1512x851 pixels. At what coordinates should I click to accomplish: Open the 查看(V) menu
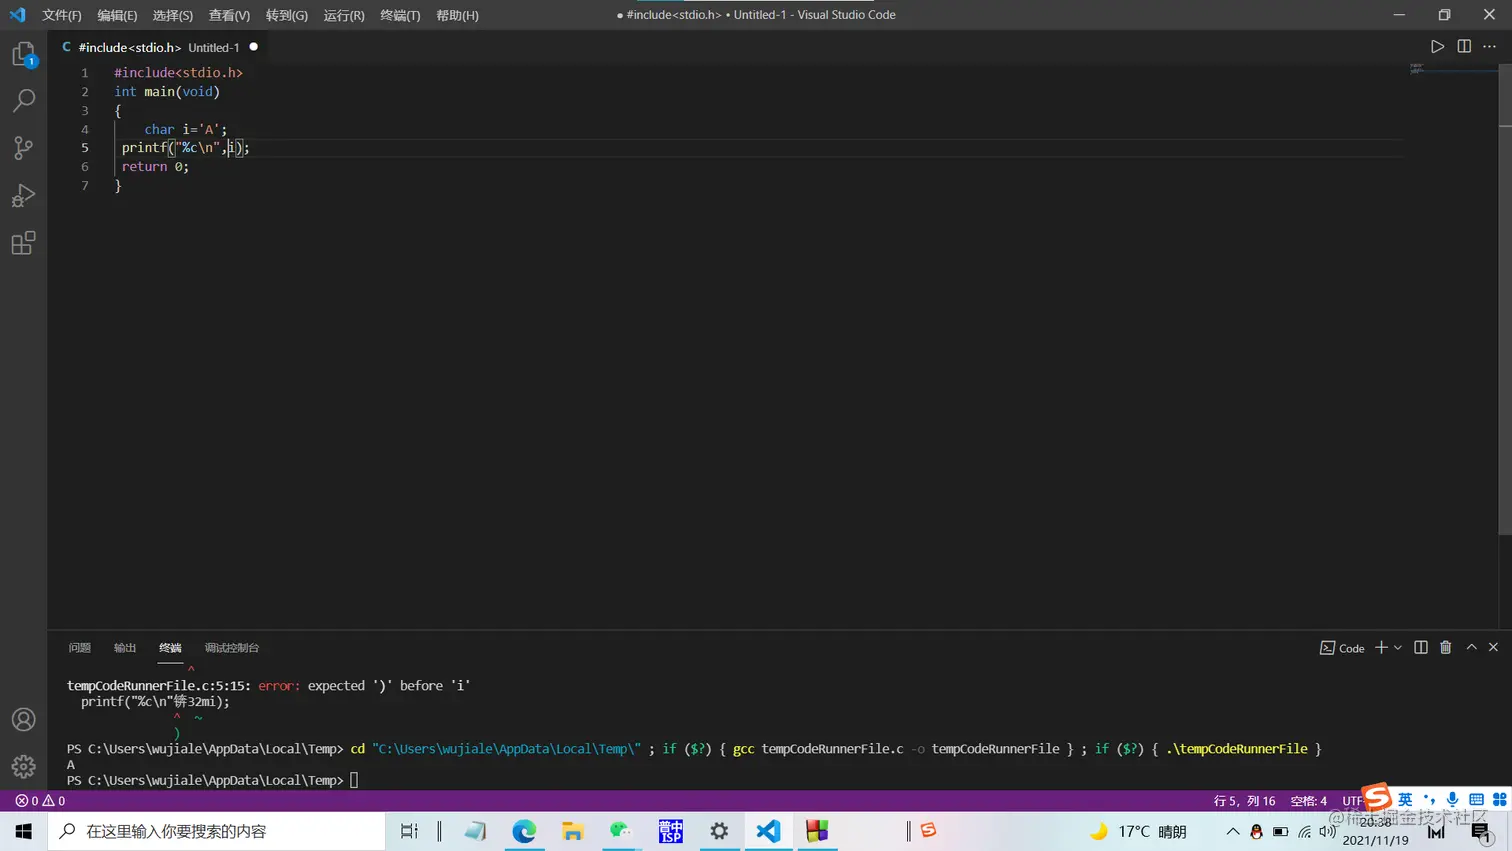(229, 15)
